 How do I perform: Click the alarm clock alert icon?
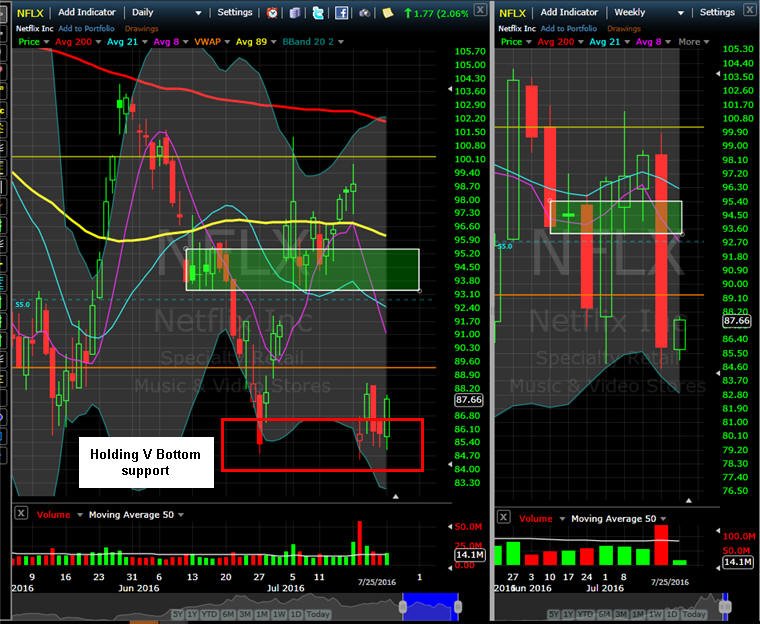click(x=272, y=13)
